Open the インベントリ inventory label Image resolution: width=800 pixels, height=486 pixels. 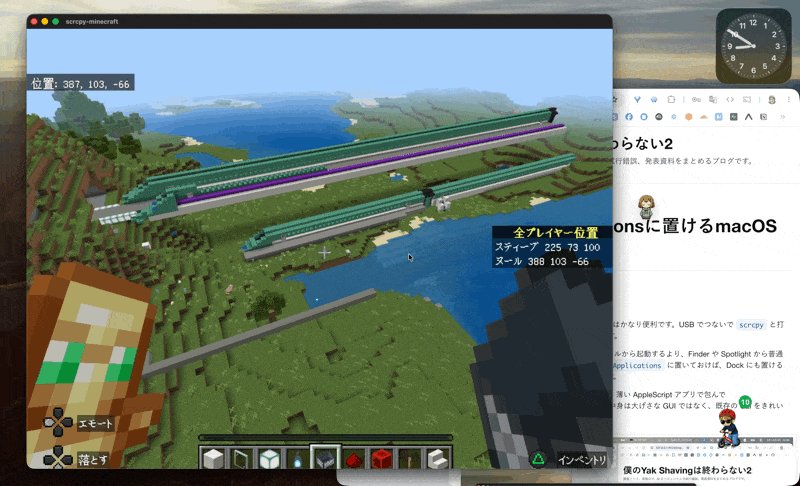pos(582,459)
